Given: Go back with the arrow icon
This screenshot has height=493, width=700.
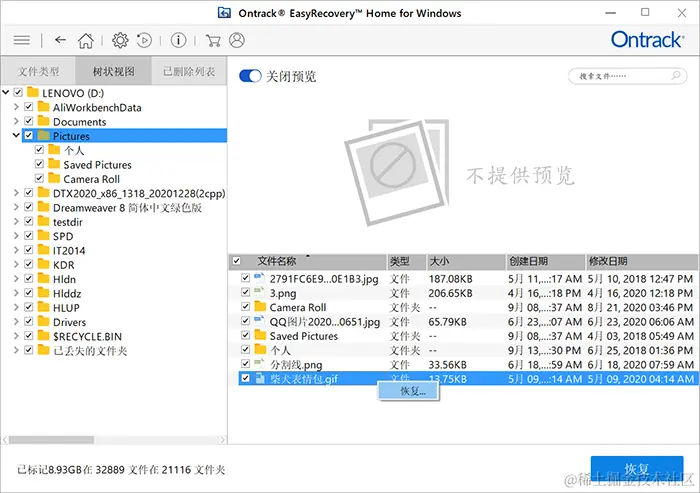Looking at the screenshot, I should point(60,40).
